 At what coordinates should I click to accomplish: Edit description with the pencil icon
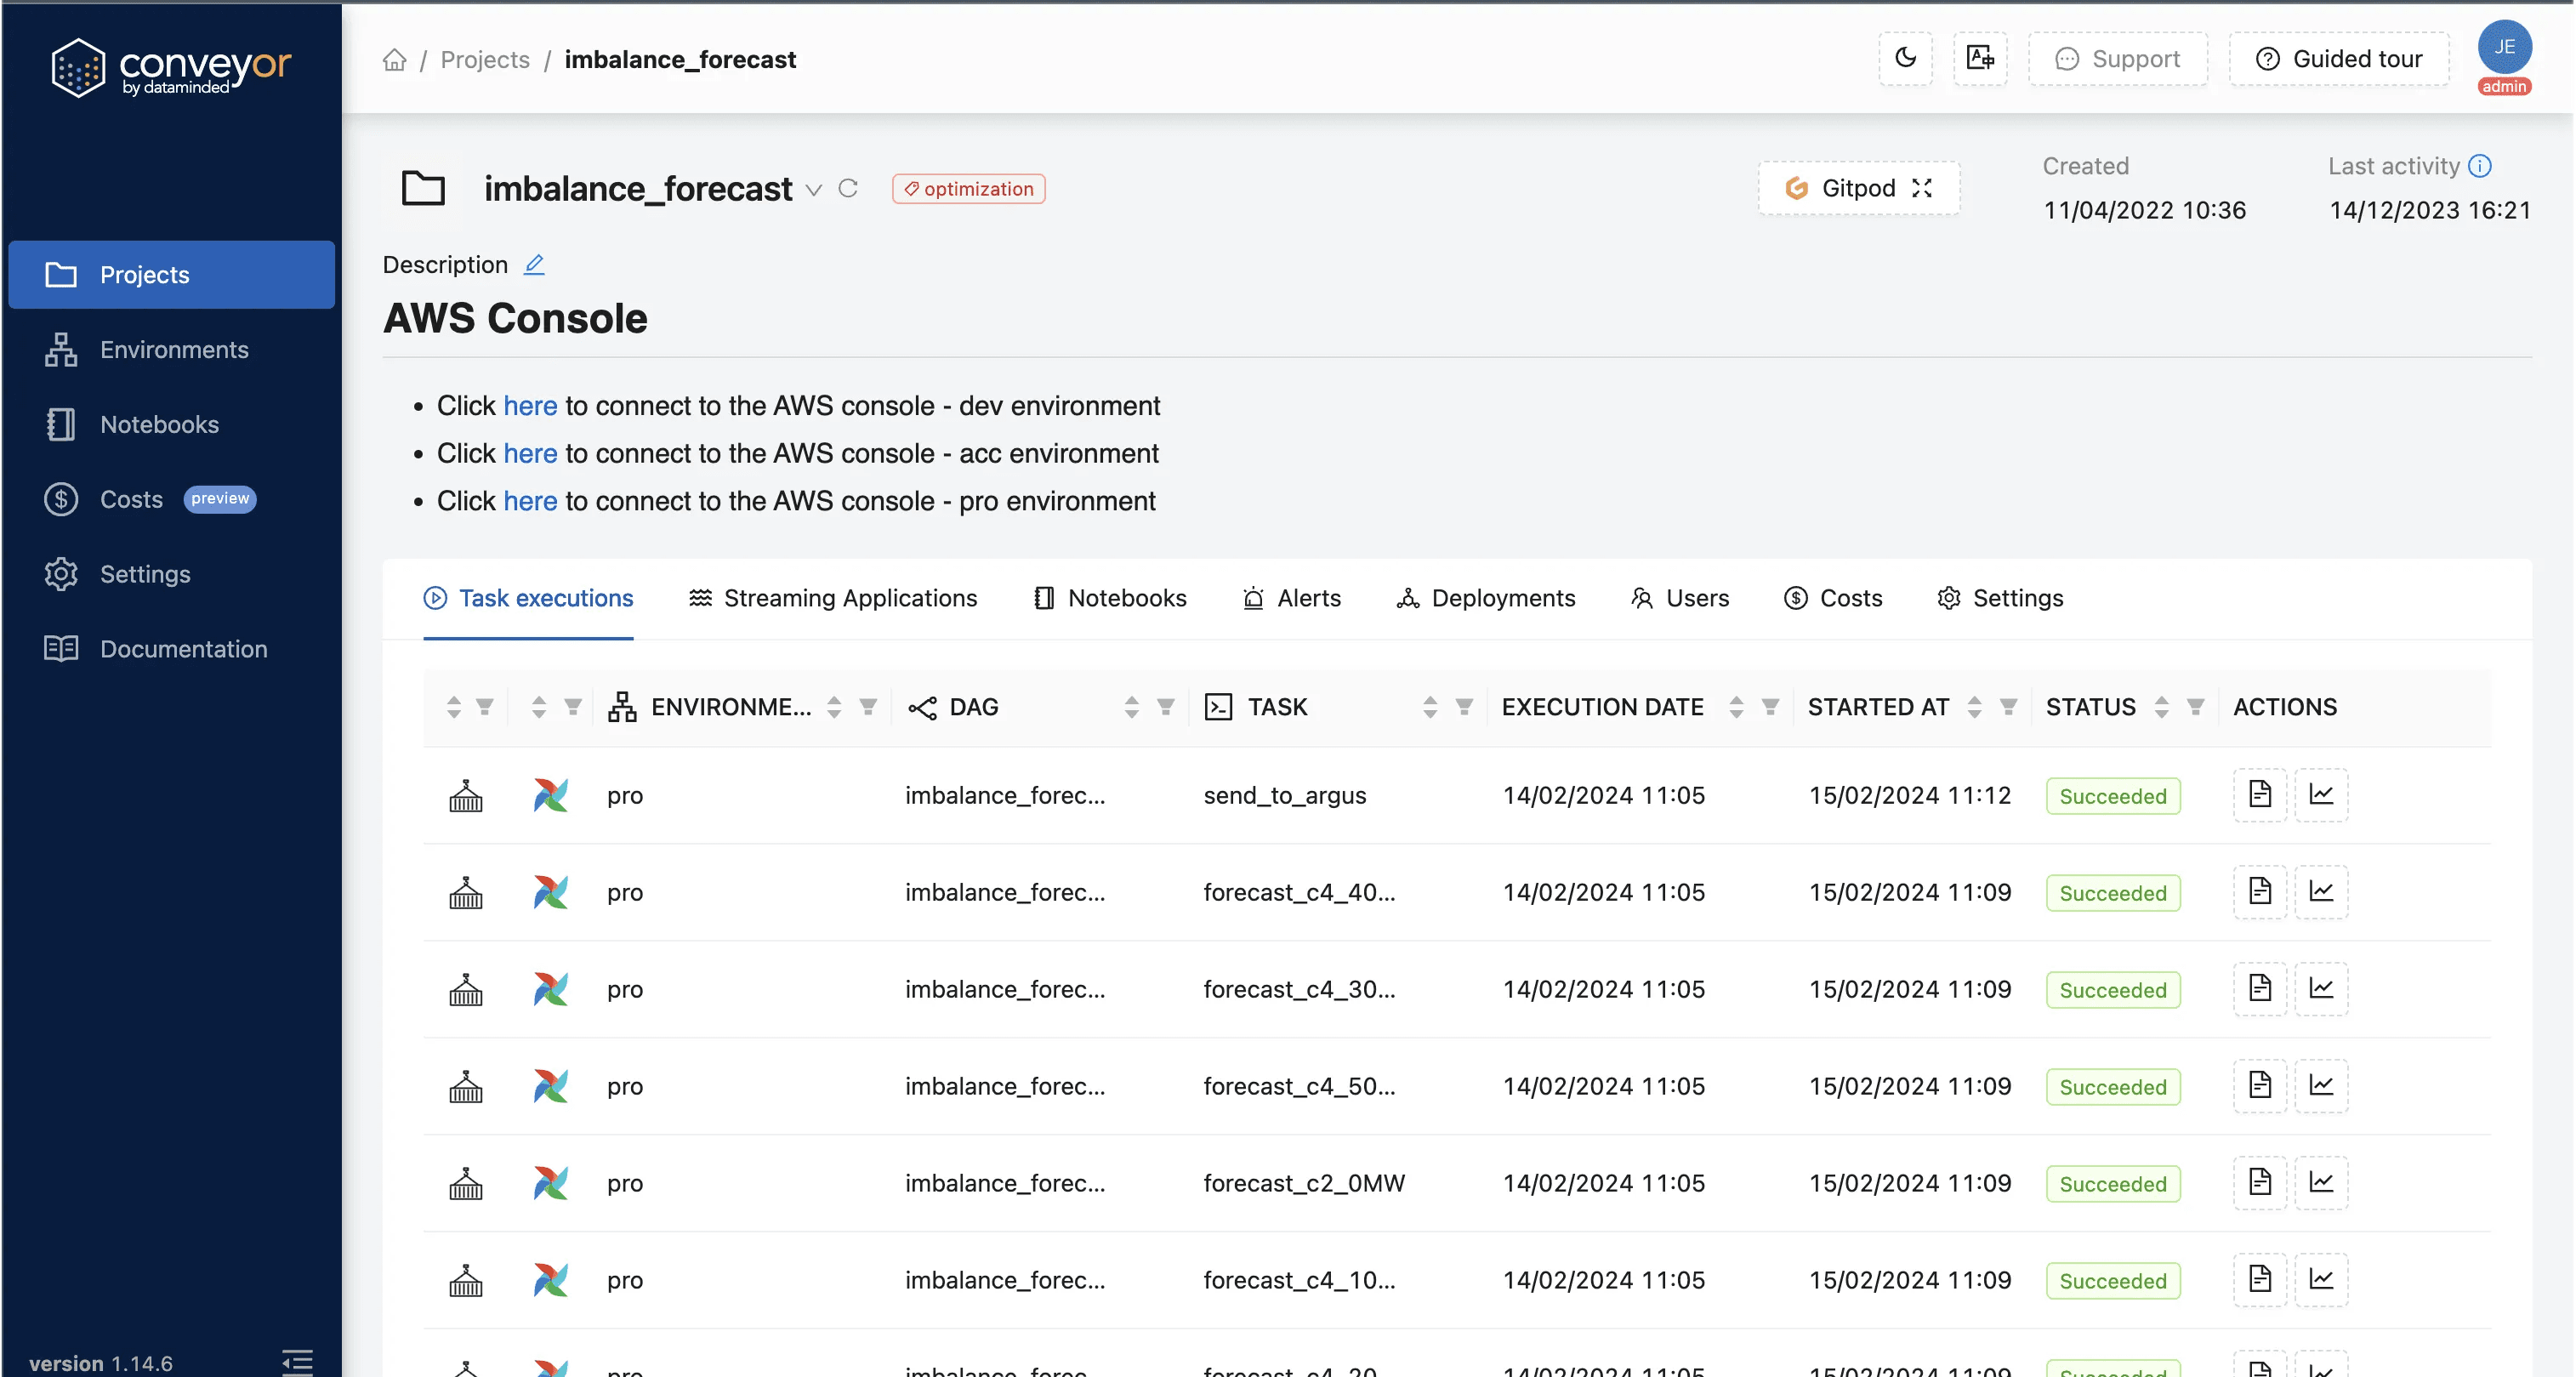pyautogui.click(x=535, y=264)
